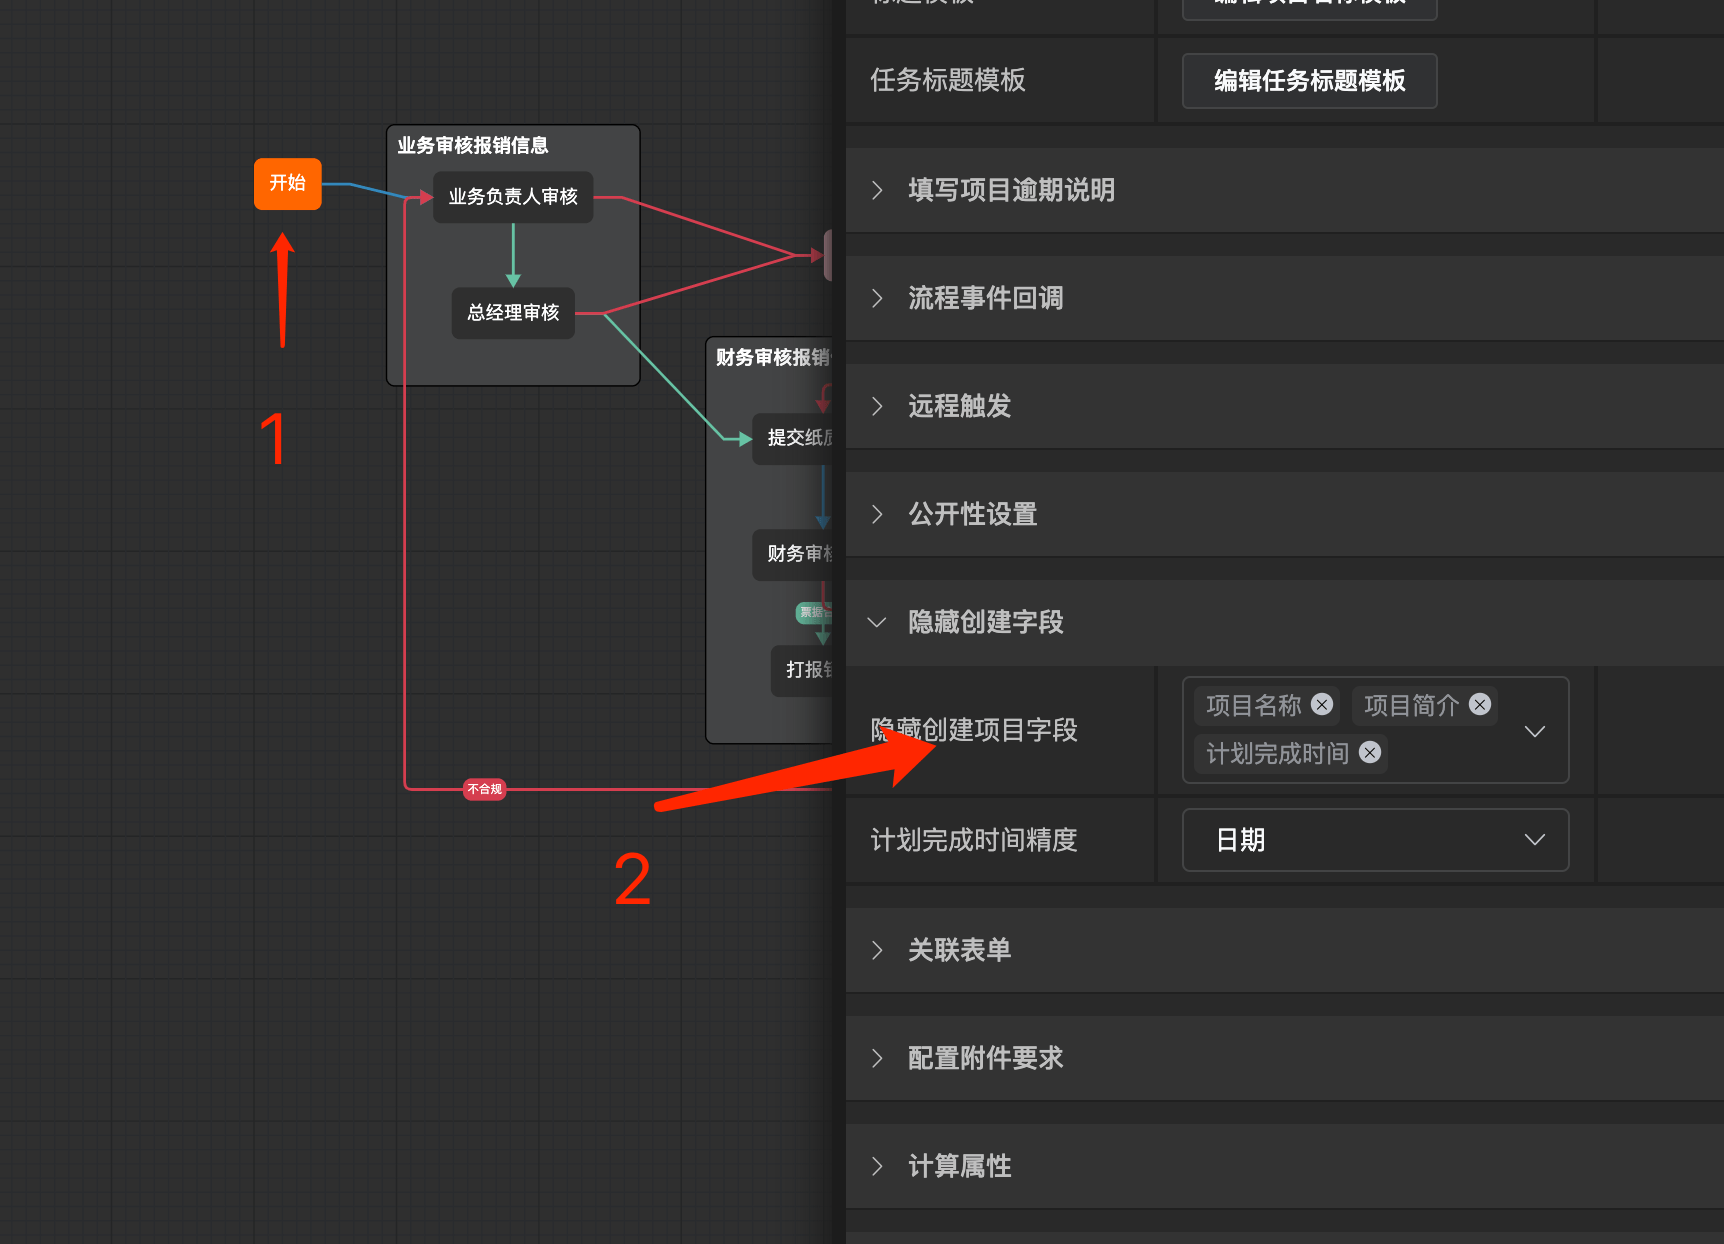Expand the 配置附件要求 section
The height and width of the screenshot is (1244, 1724).
(x=1284, y=1058)
